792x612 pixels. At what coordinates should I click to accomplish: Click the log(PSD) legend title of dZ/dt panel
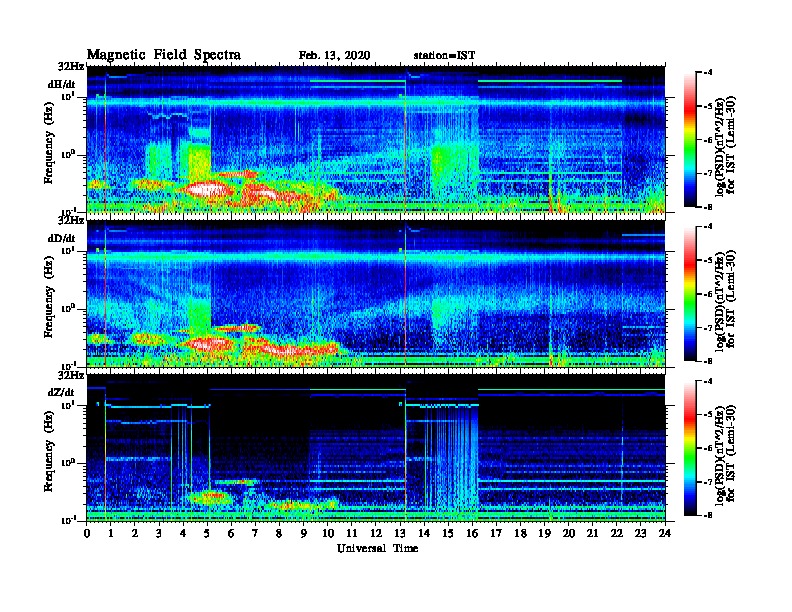pyautogui.click(x=725, y=453)
